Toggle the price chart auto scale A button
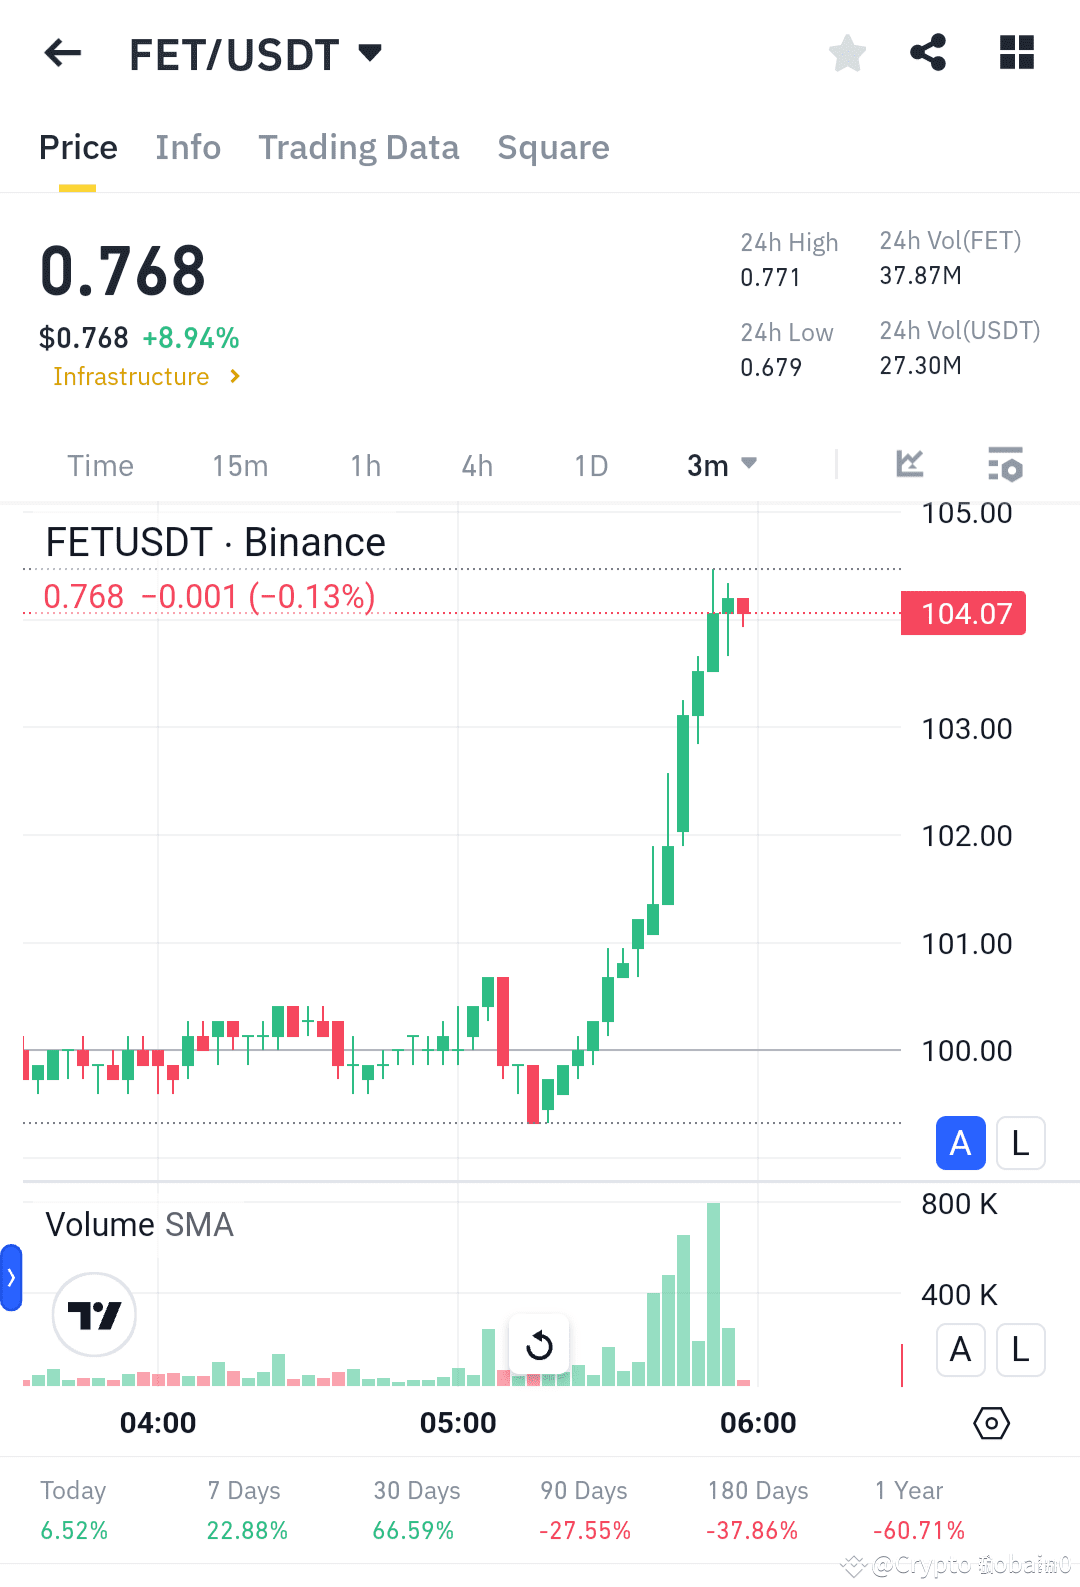 tap(960, 1143)
